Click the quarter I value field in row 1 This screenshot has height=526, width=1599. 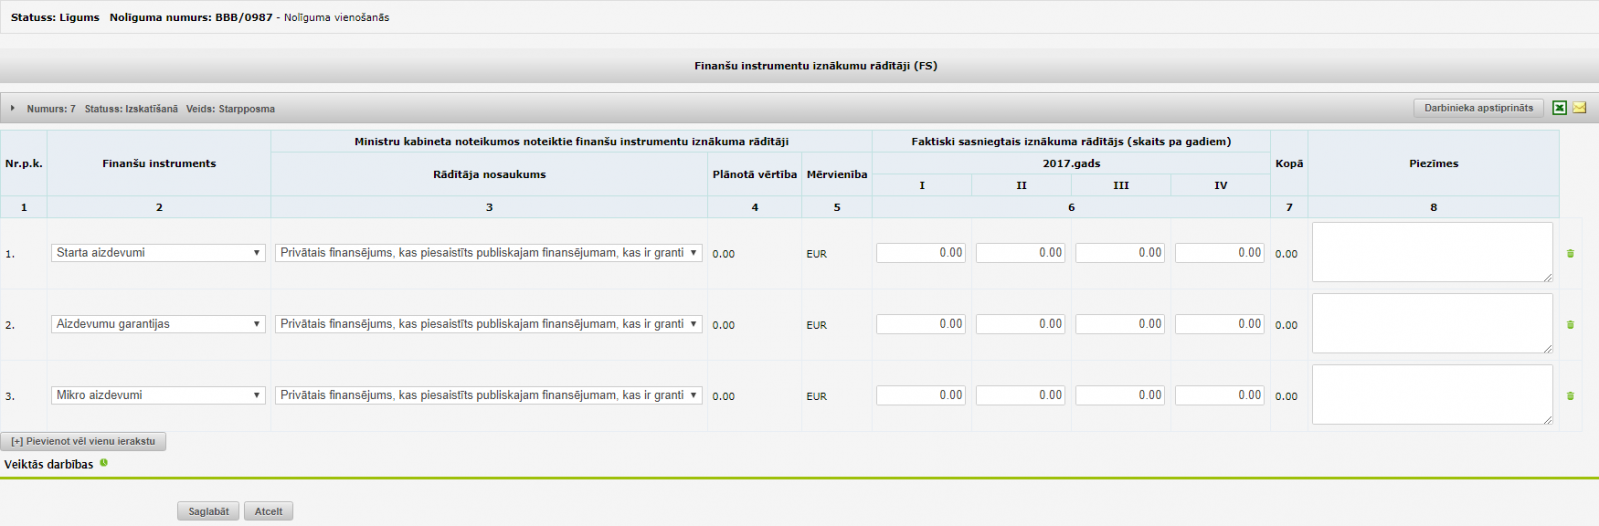click(921, 253)
